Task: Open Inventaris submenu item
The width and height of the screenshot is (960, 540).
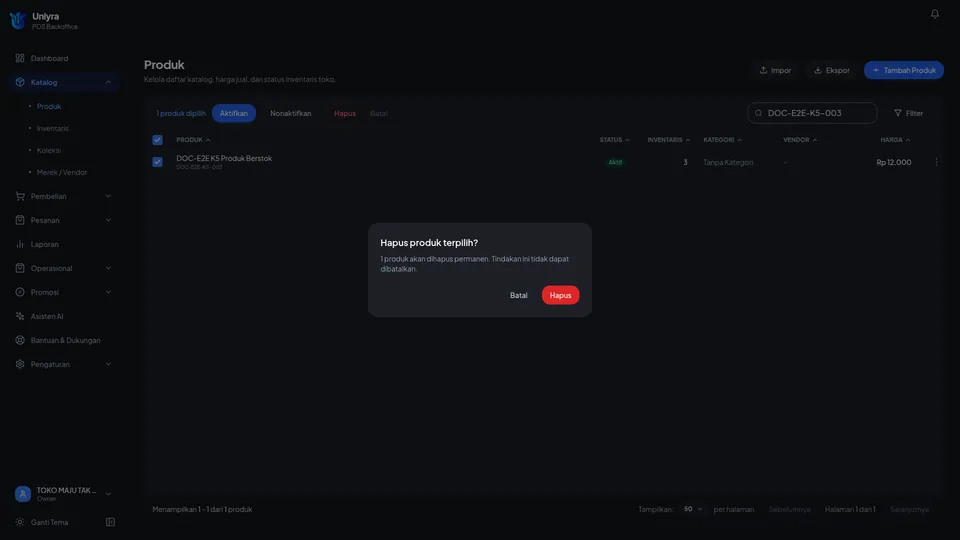Action: point(53,129)
